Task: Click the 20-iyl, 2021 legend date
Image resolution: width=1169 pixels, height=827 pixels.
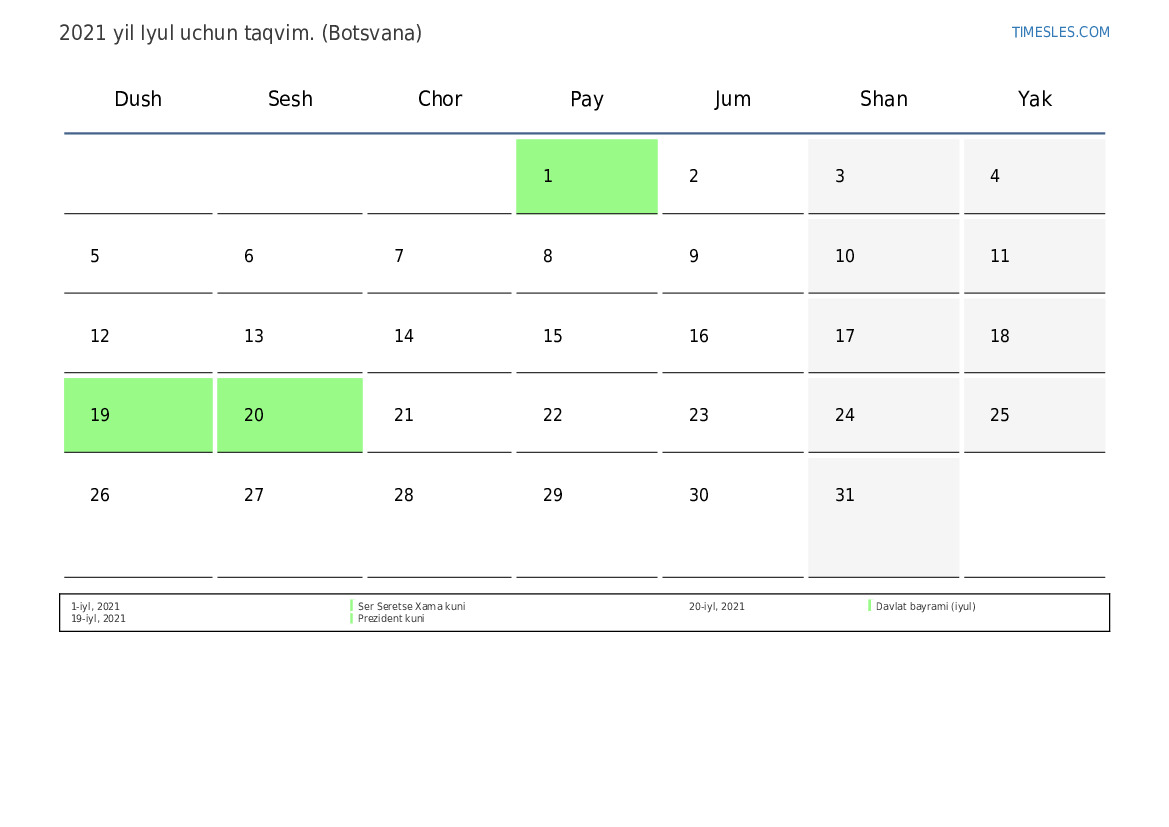Action: 716,606
